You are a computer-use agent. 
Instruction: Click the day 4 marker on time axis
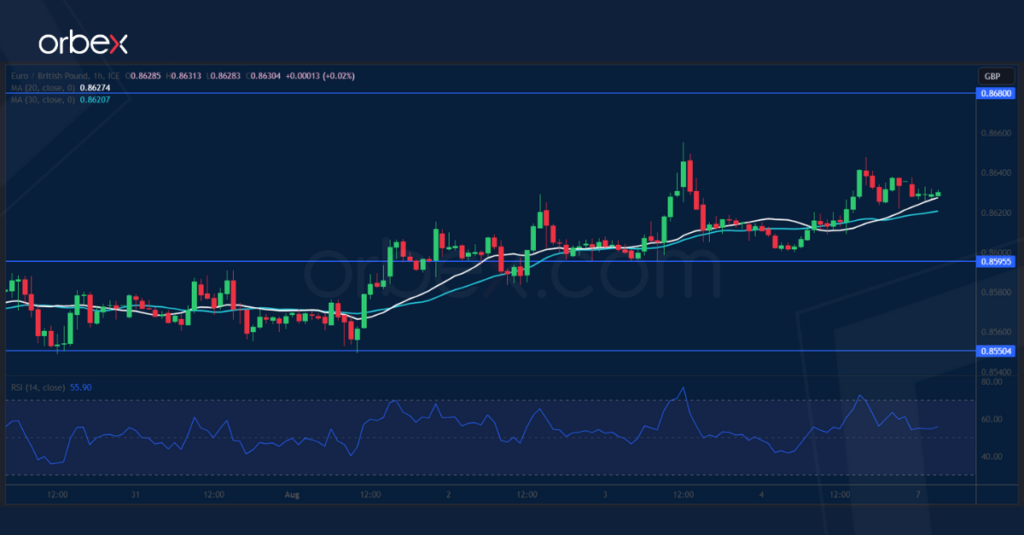(x=762, y=494)
